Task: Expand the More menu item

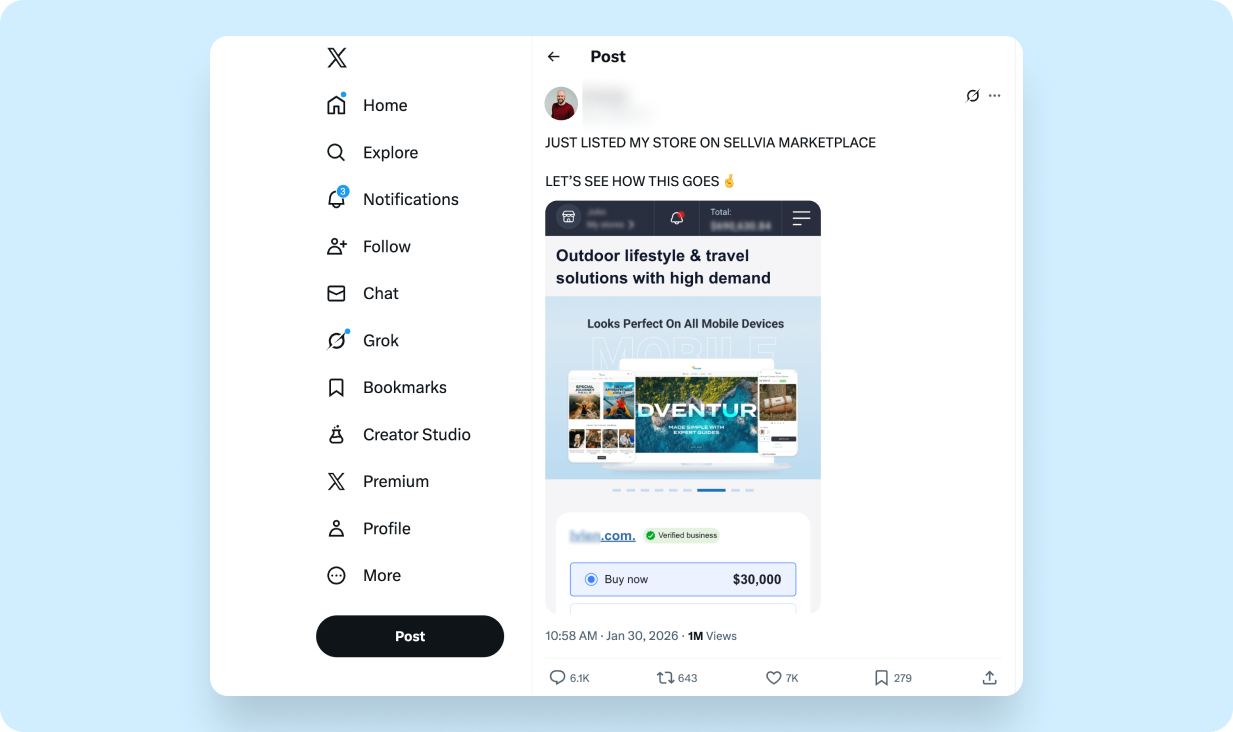Action: tap(364, 576)
